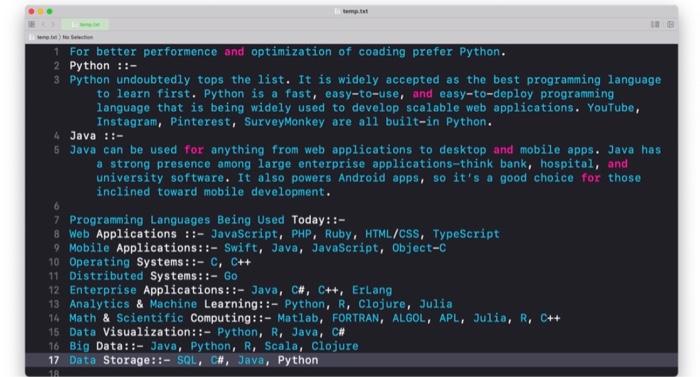
Task: Click the word "university" in the Java paragraph
Action: (x=130, y=178)
